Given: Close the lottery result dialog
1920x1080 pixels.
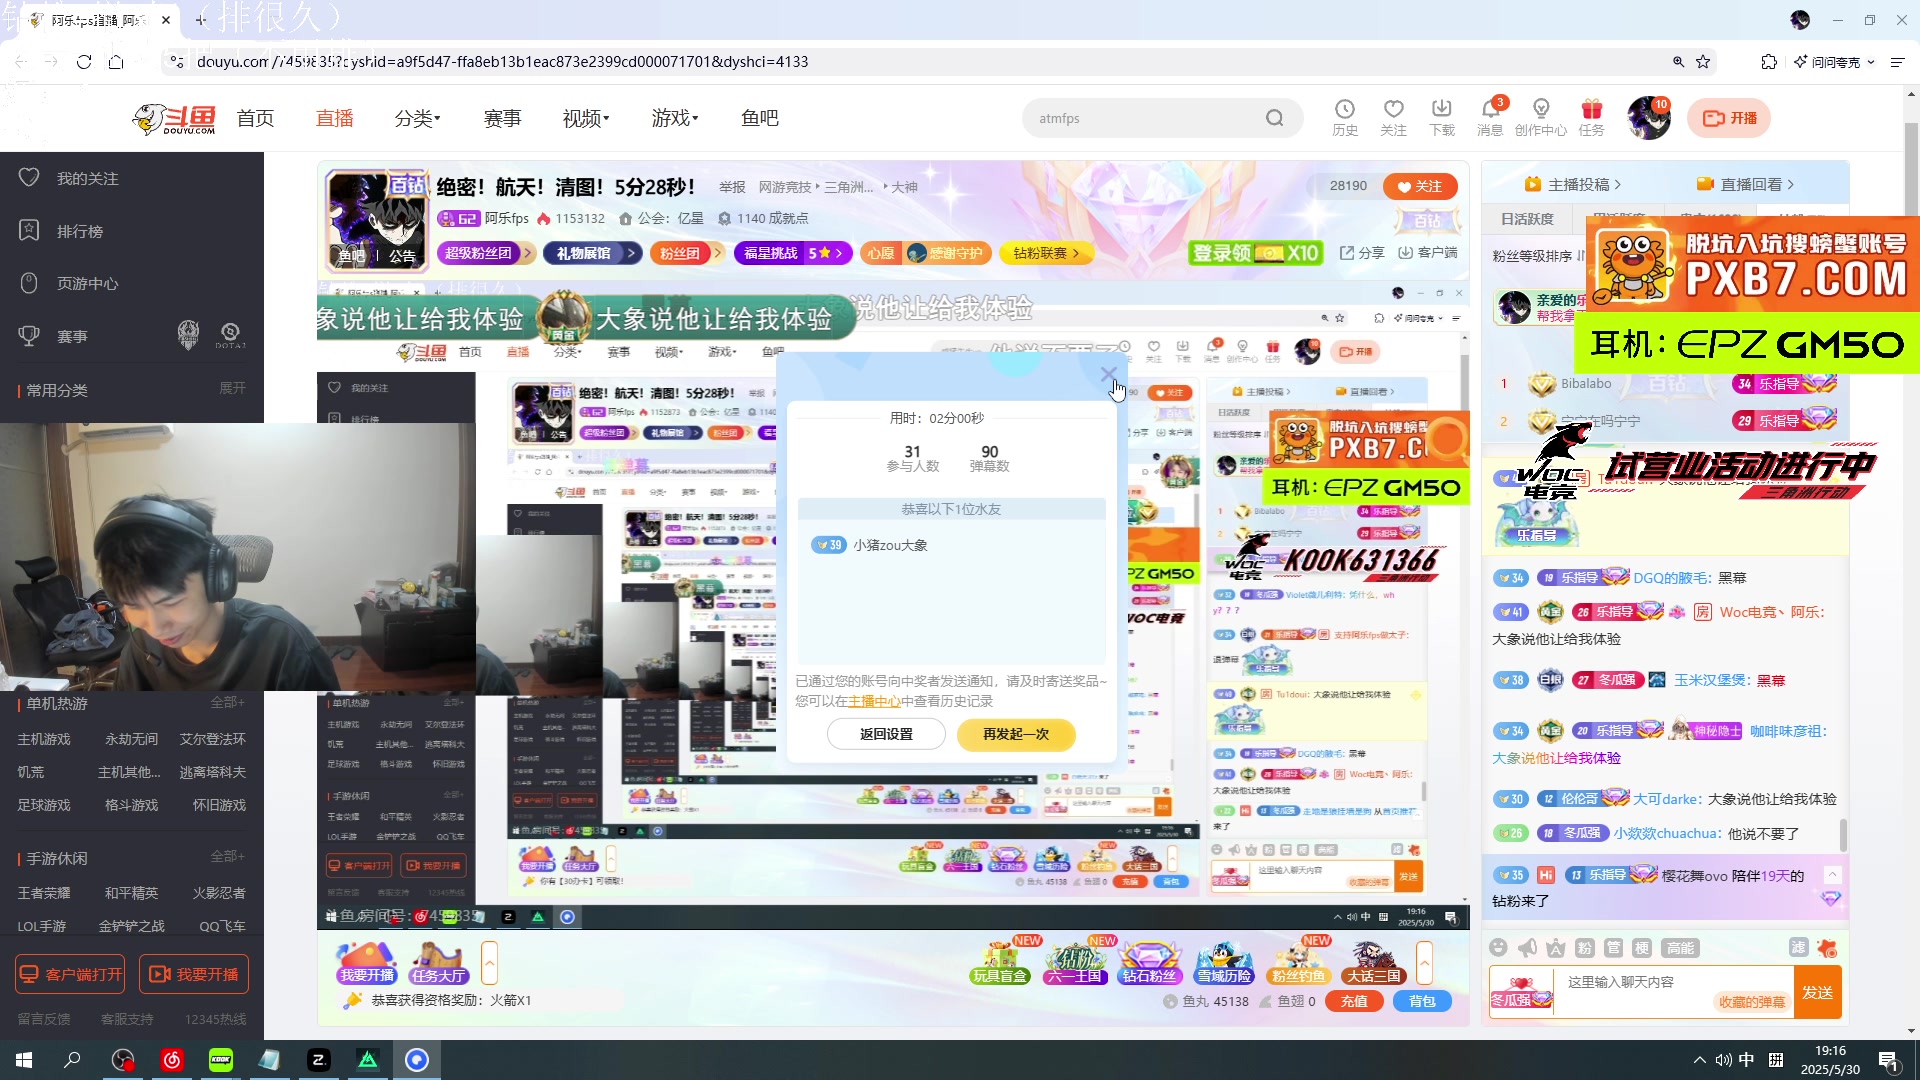Looking at the screenshot, I should coord(1108,375).
